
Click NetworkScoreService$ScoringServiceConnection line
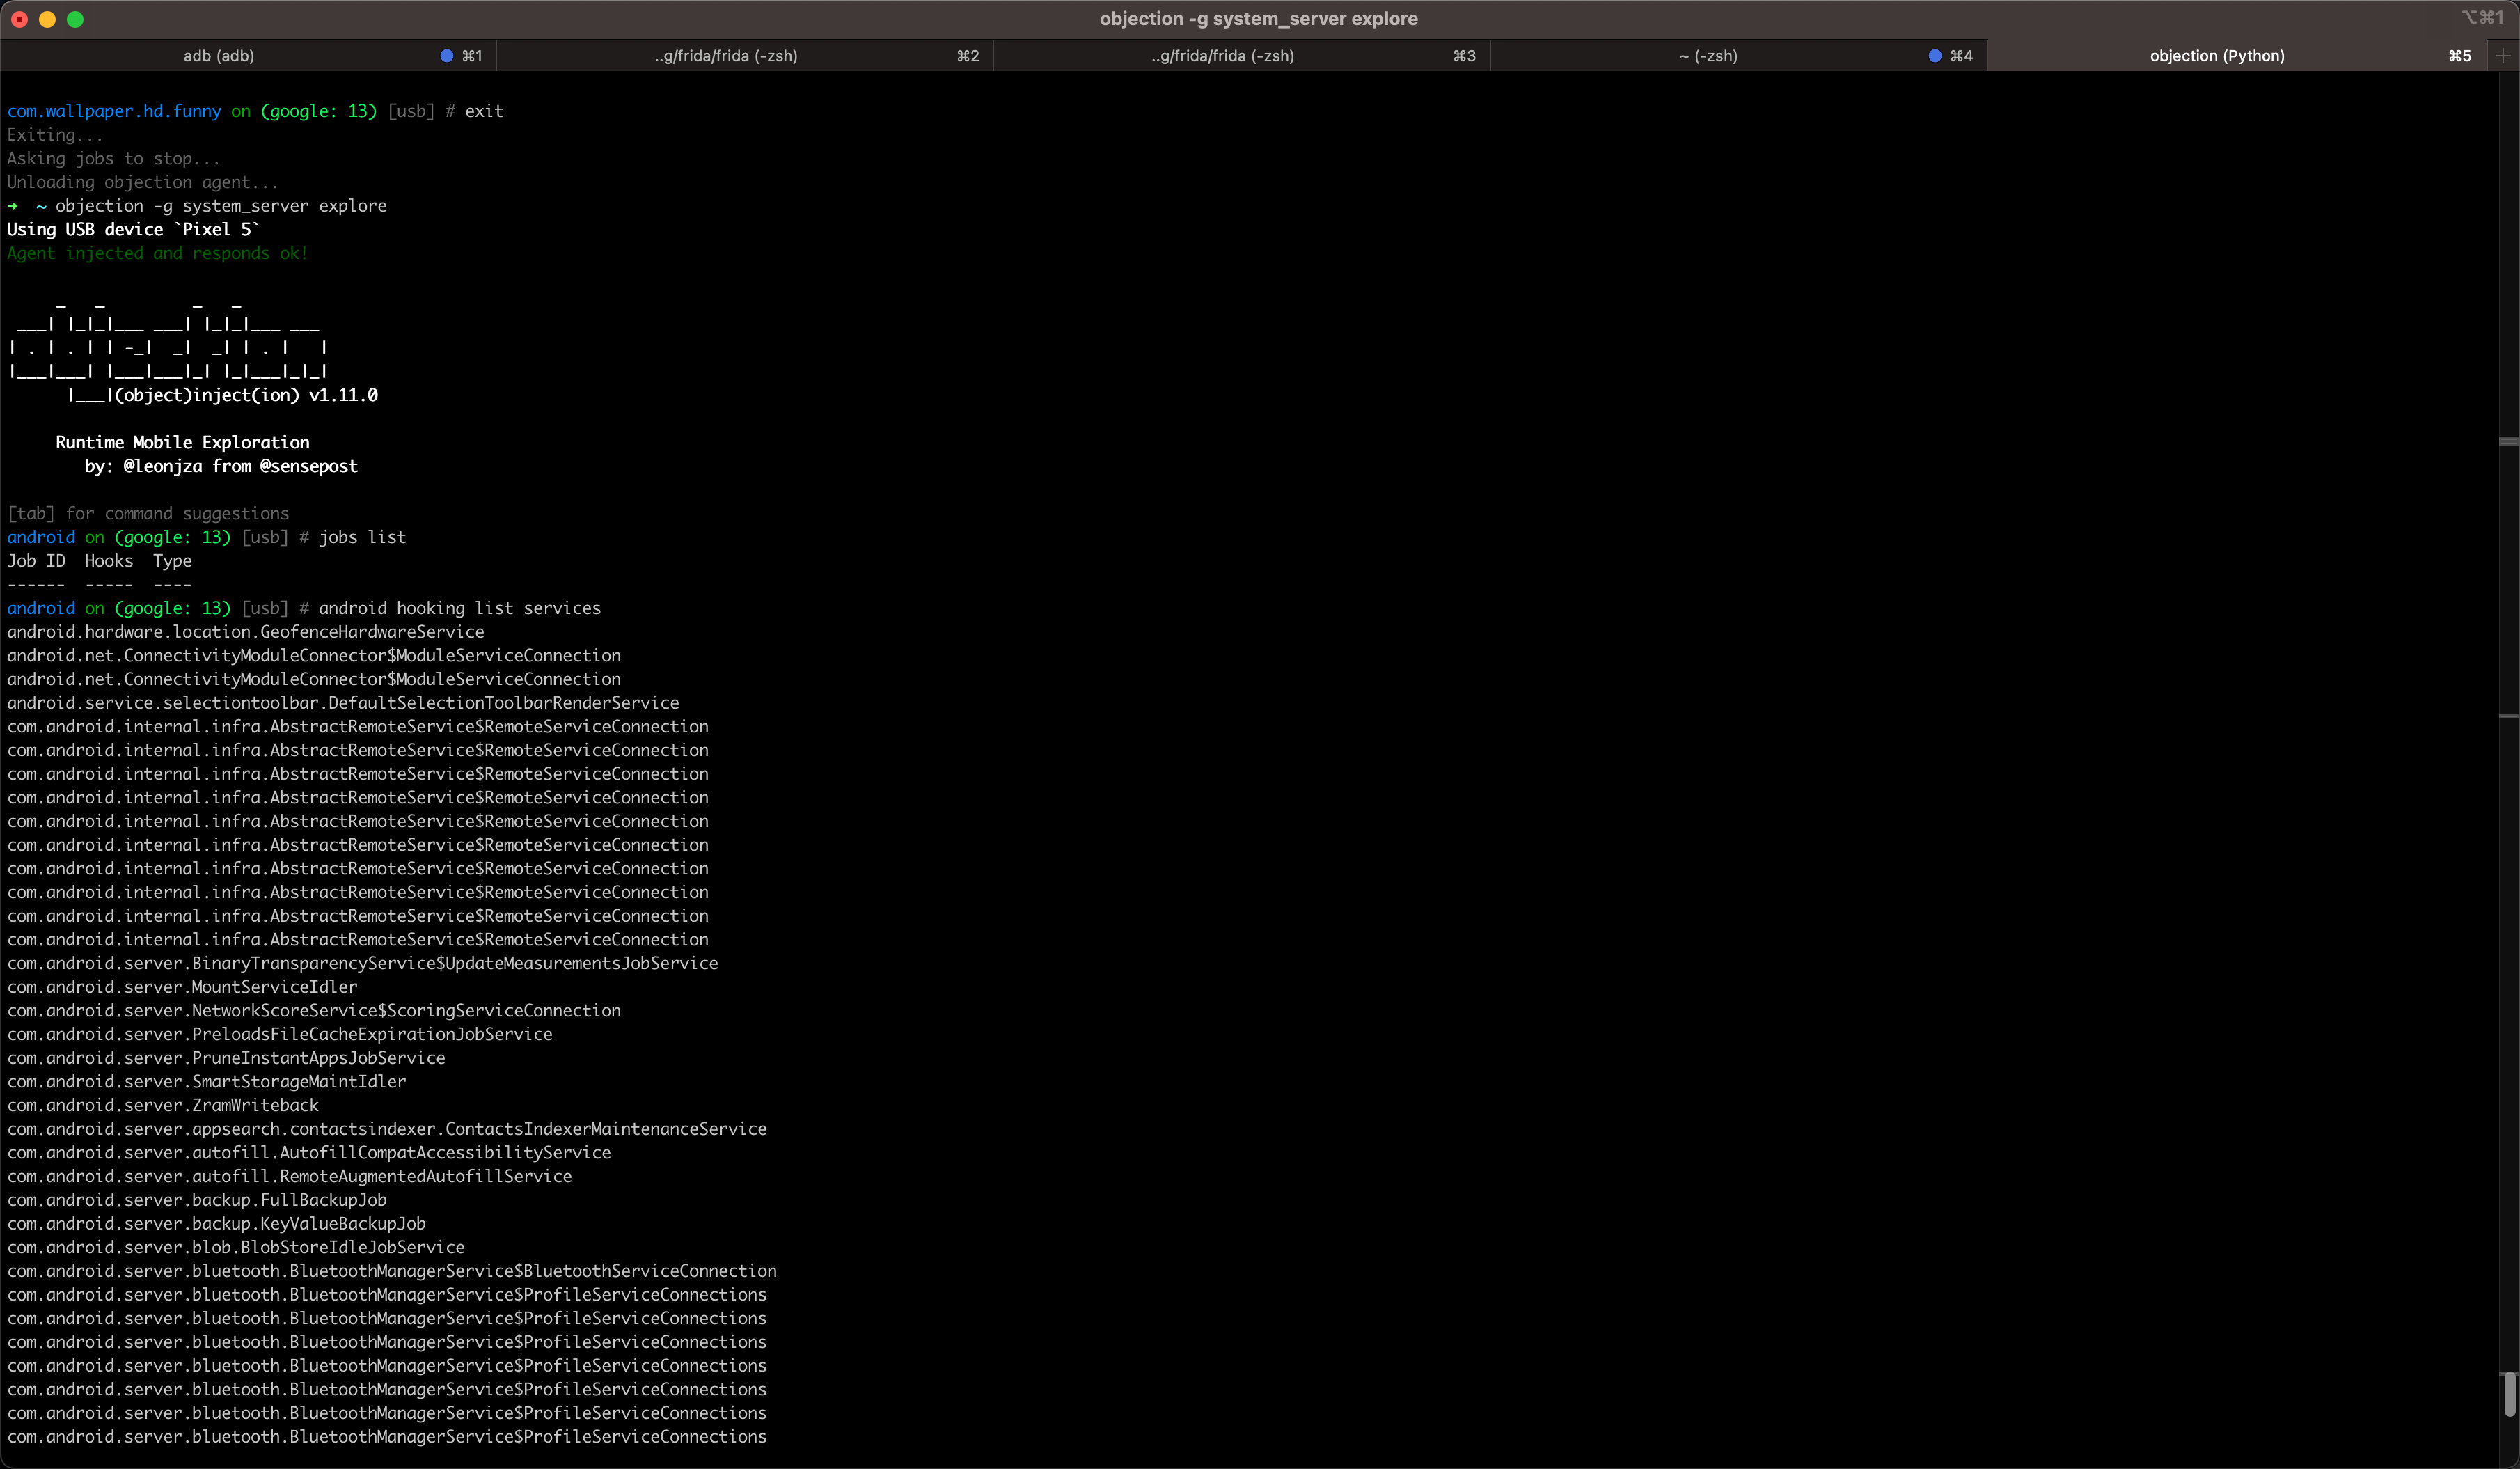(314, 1011)
